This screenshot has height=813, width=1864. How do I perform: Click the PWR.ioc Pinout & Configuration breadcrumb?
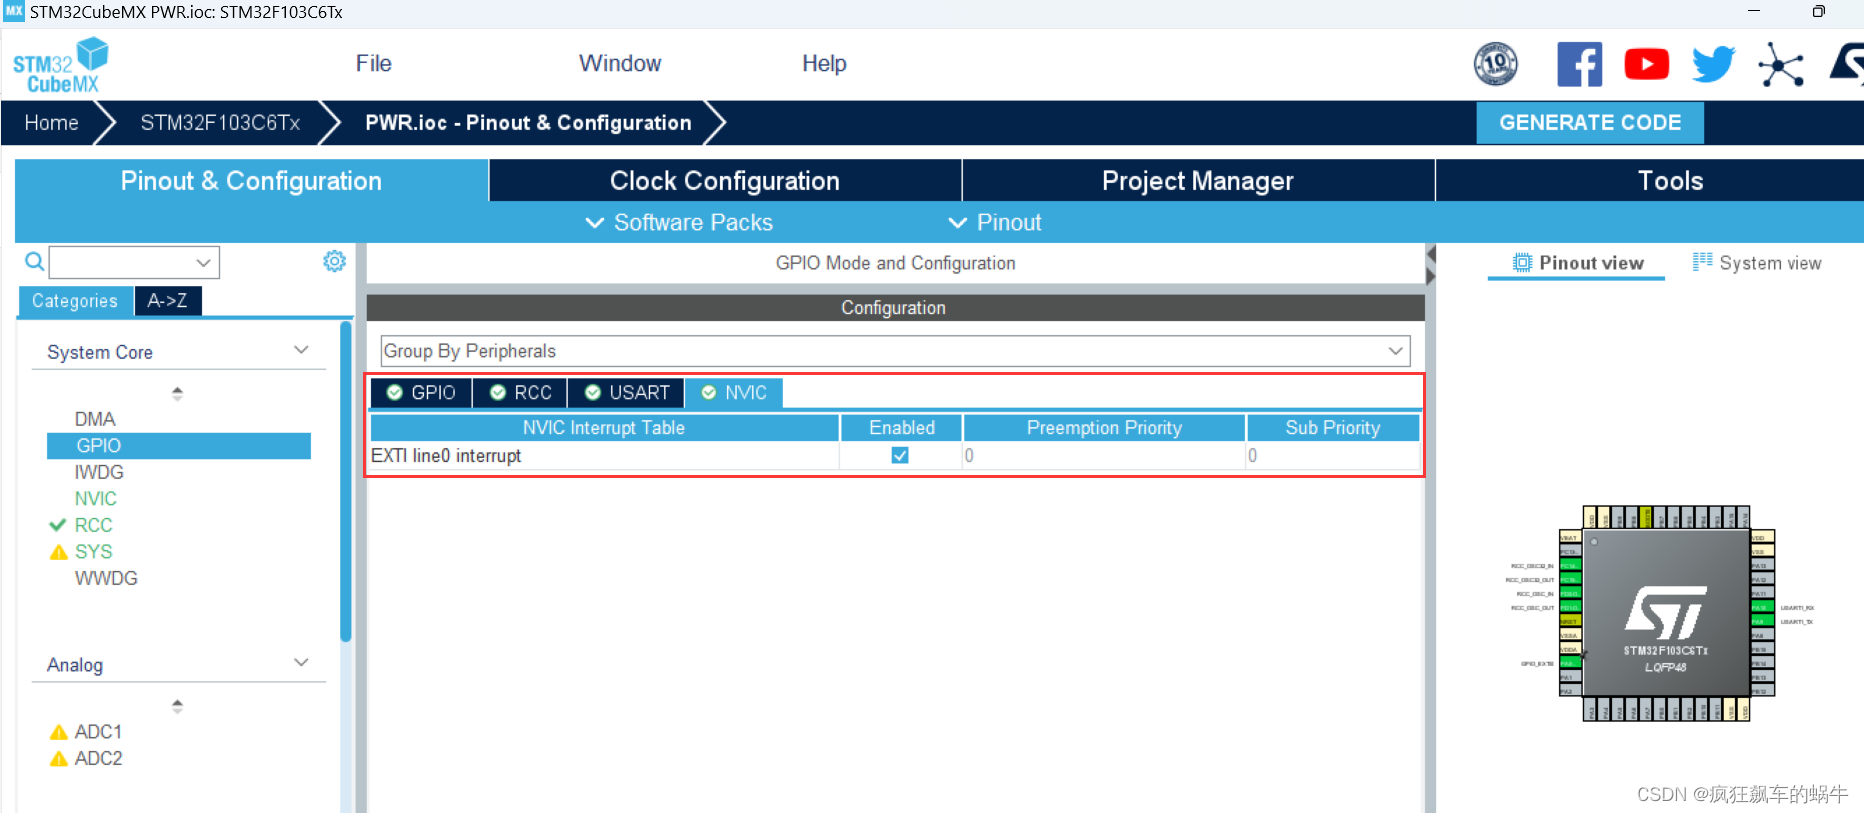(x=528, y=123)
